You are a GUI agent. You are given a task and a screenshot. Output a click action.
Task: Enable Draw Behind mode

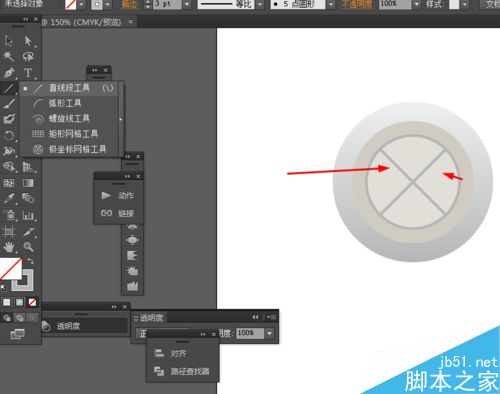19,318
